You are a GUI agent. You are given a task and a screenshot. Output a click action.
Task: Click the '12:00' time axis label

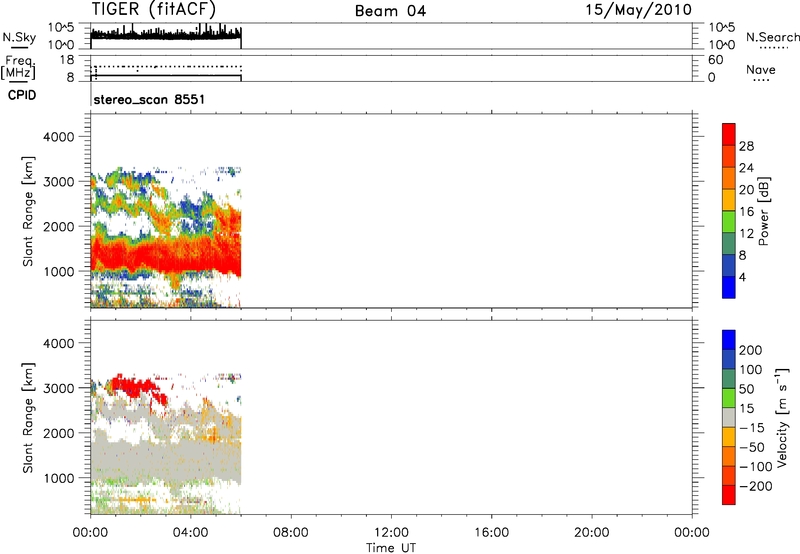click(x=391, y=533)
